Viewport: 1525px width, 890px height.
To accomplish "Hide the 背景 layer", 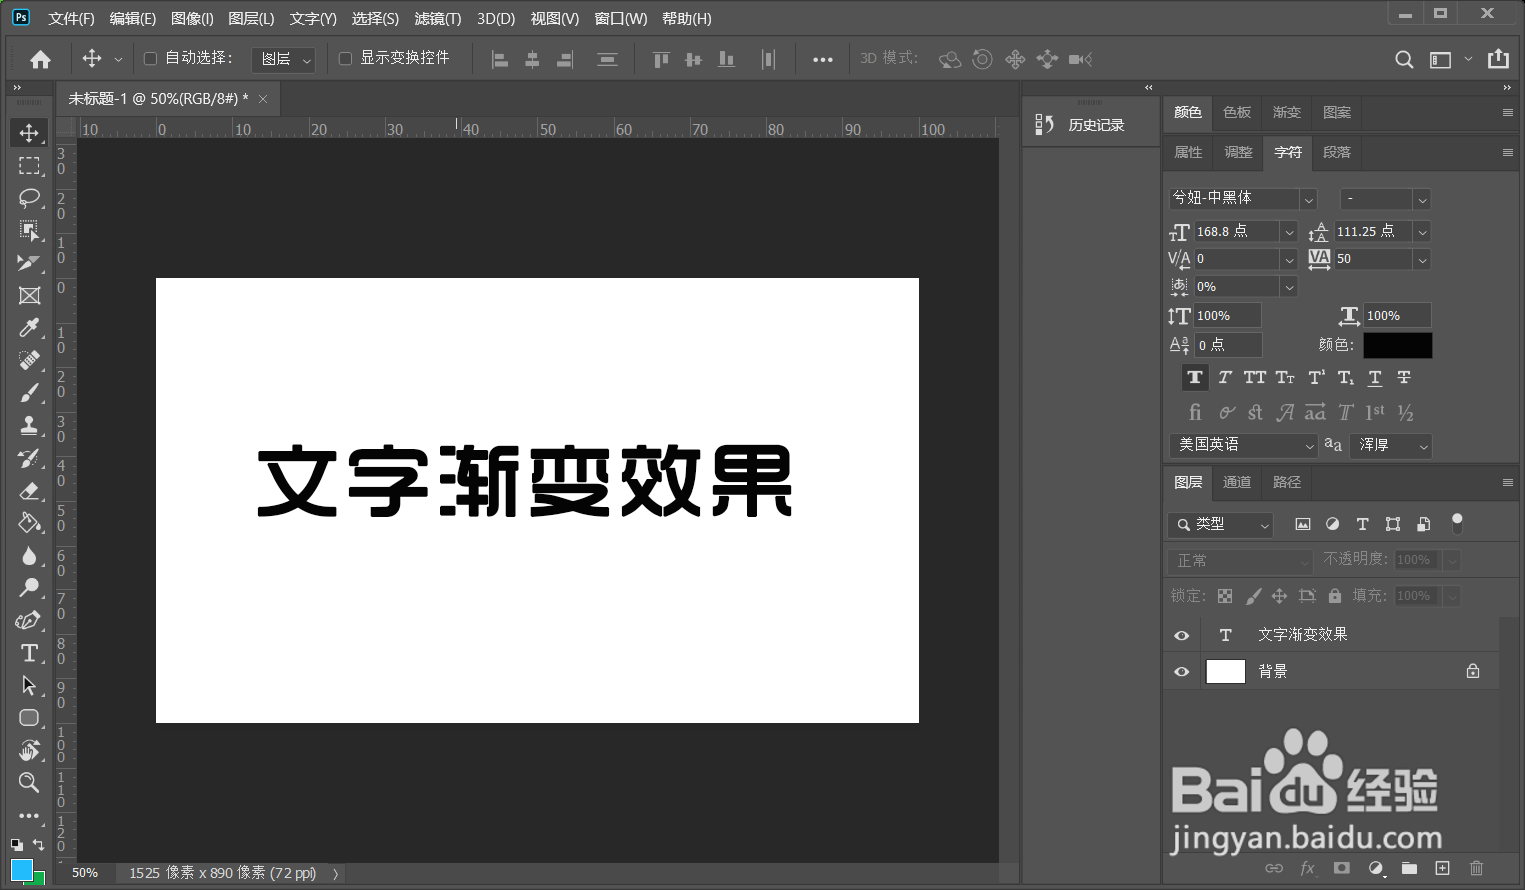I will [x=1181, y=671].
